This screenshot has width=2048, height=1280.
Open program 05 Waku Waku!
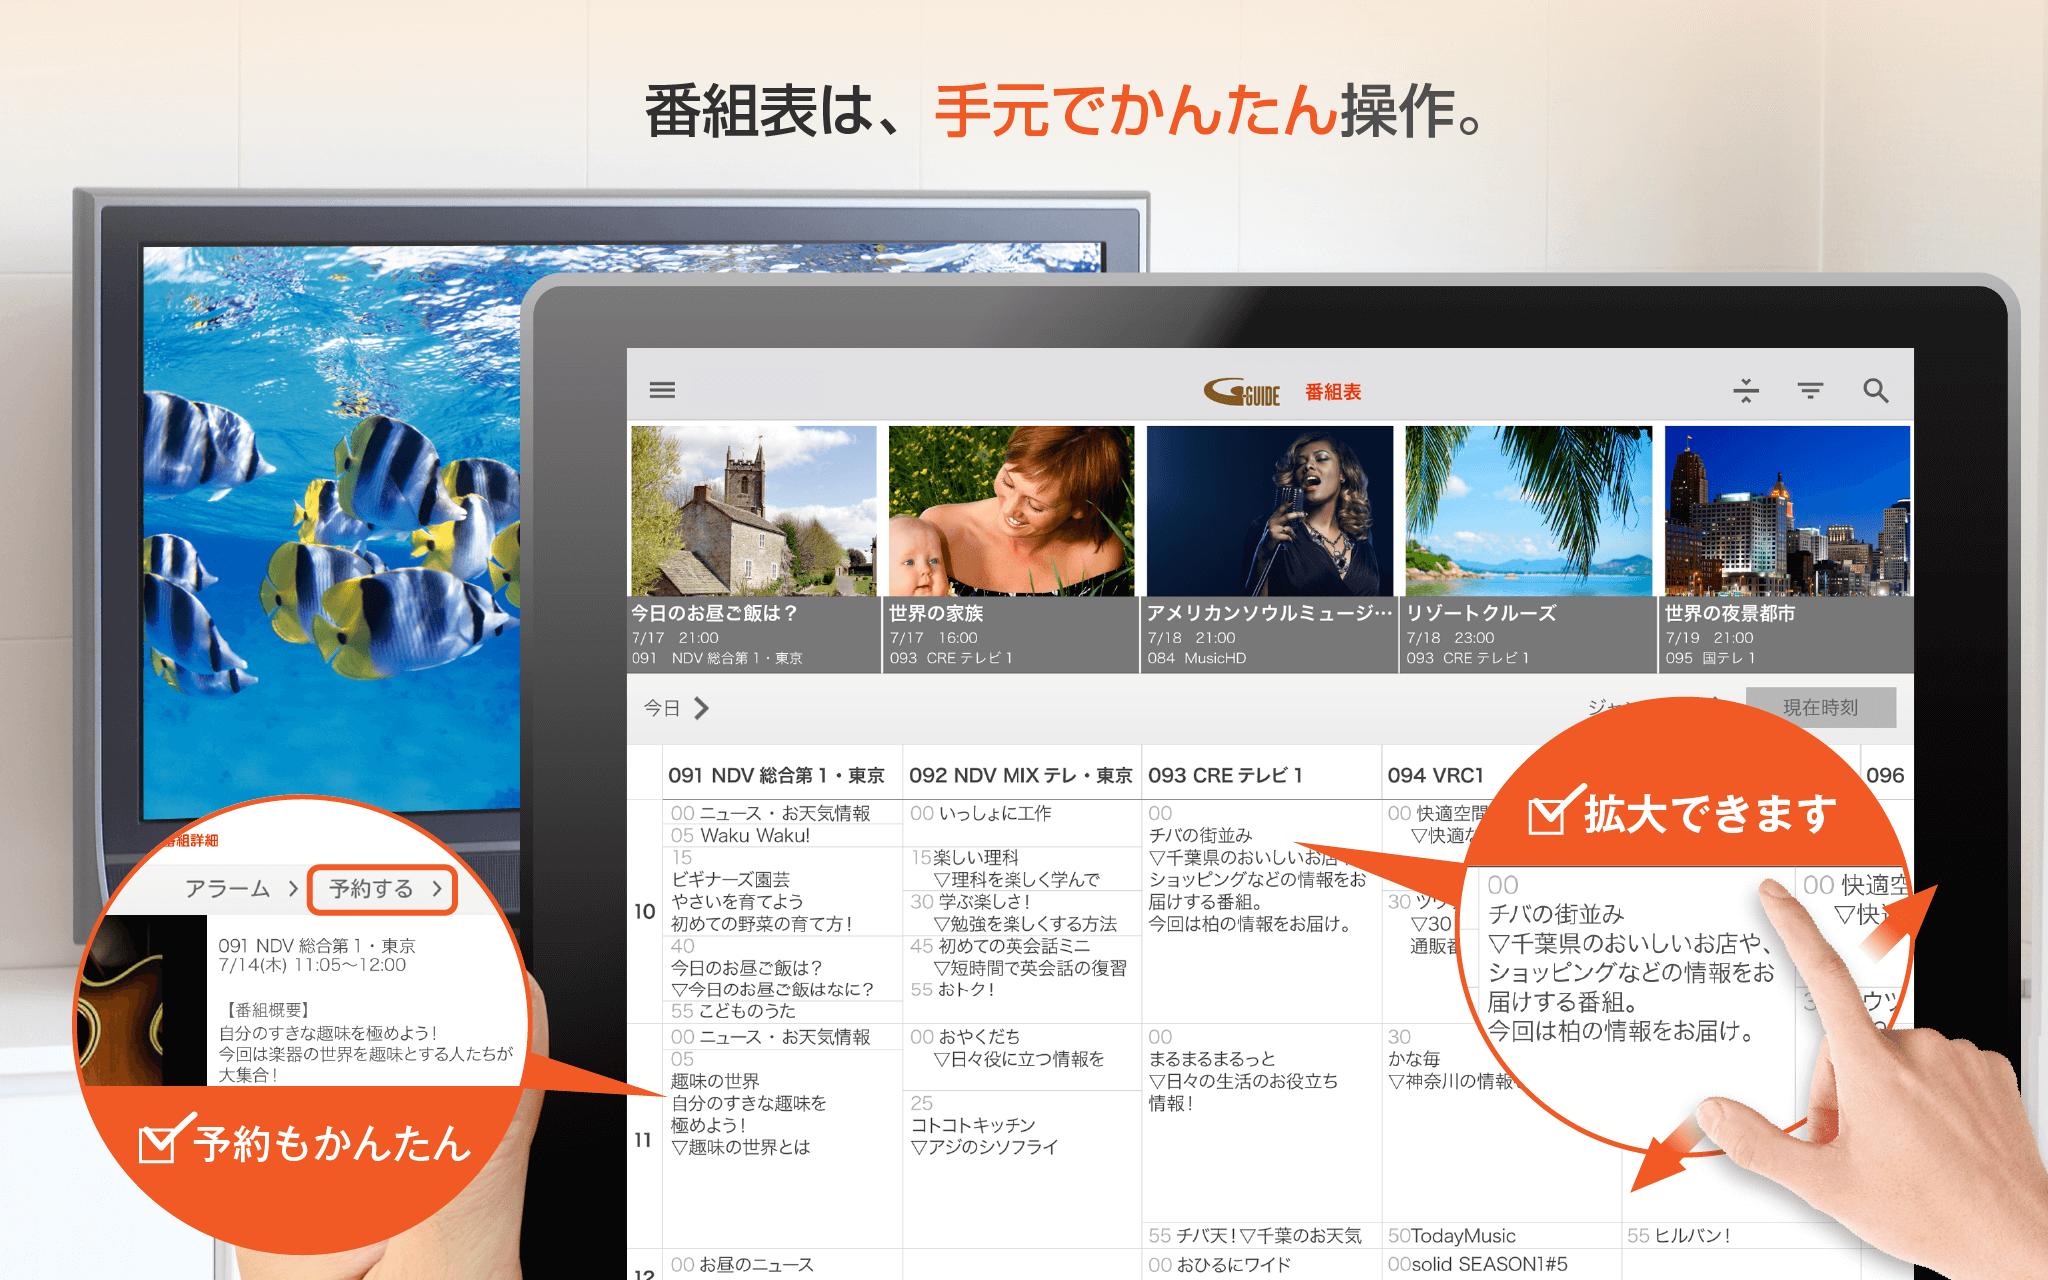click(x=783, y=835)
